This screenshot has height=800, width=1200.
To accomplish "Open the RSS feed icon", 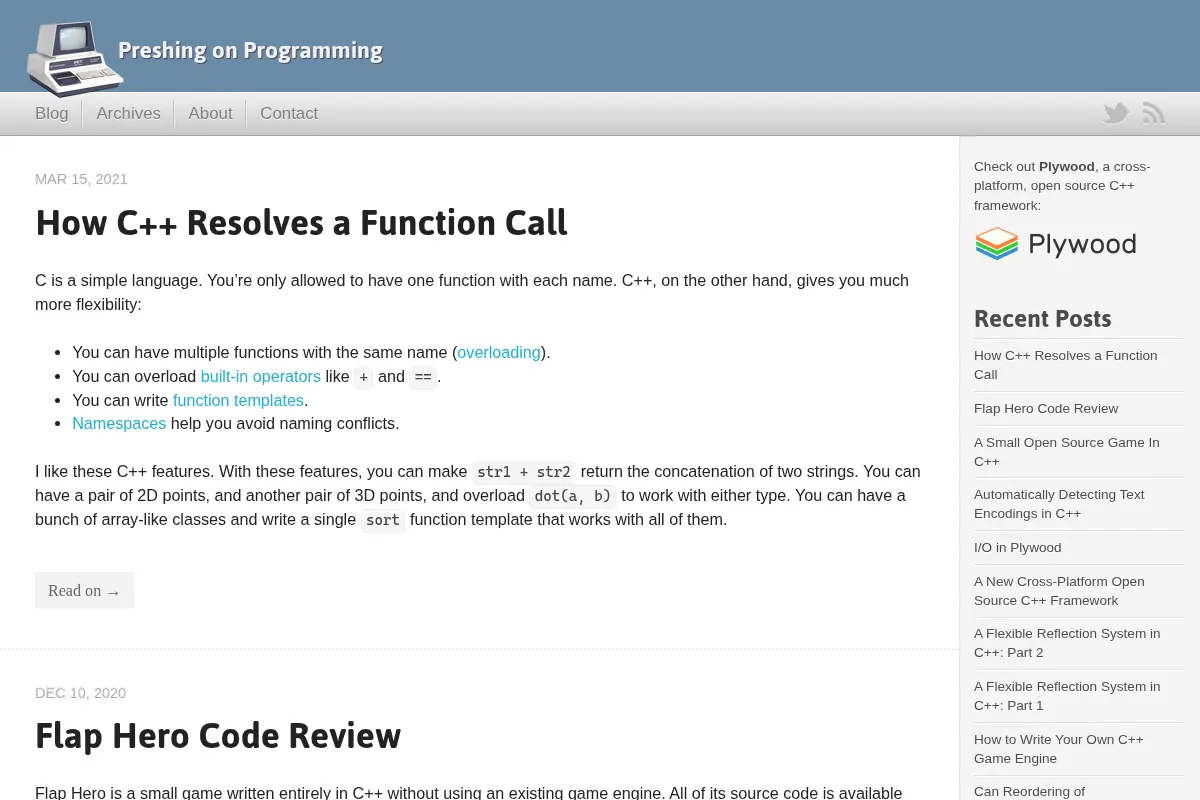I will tap(1154, 113).
